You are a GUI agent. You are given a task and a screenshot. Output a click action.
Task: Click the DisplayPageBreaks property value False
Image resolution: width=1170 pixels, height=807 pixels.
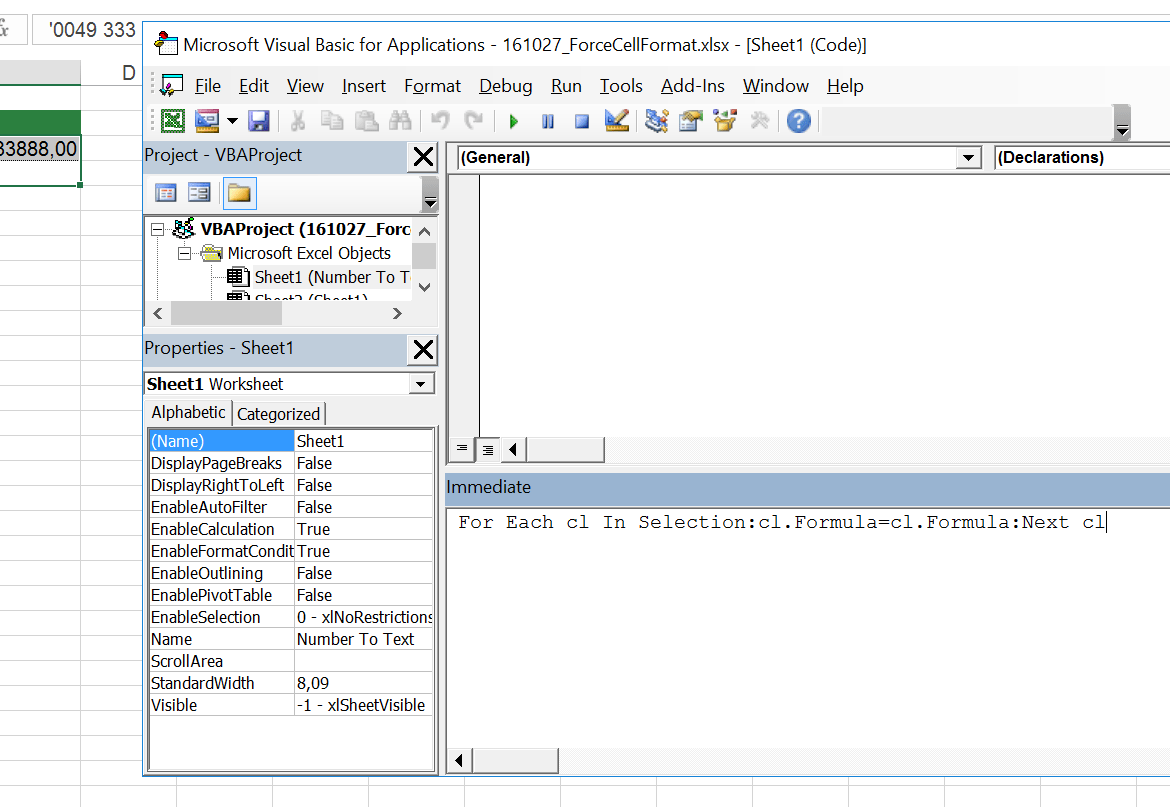(363, 463)
